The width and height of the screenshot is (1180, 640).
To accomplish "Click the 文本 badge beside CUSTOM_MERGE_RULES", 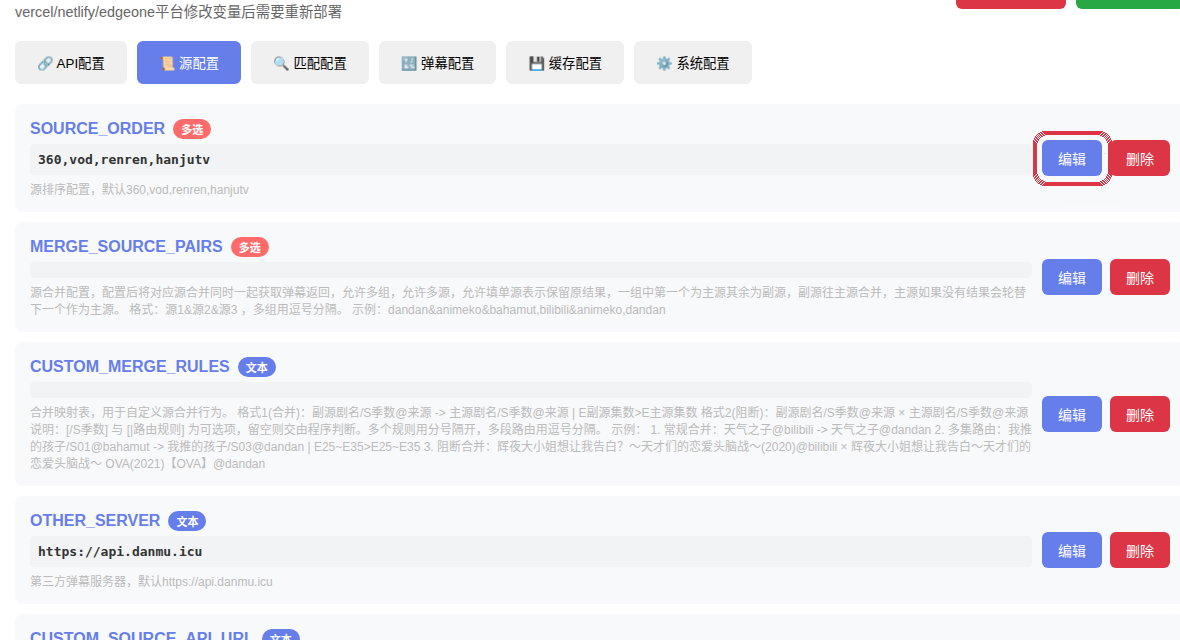I will pos(257,367).
